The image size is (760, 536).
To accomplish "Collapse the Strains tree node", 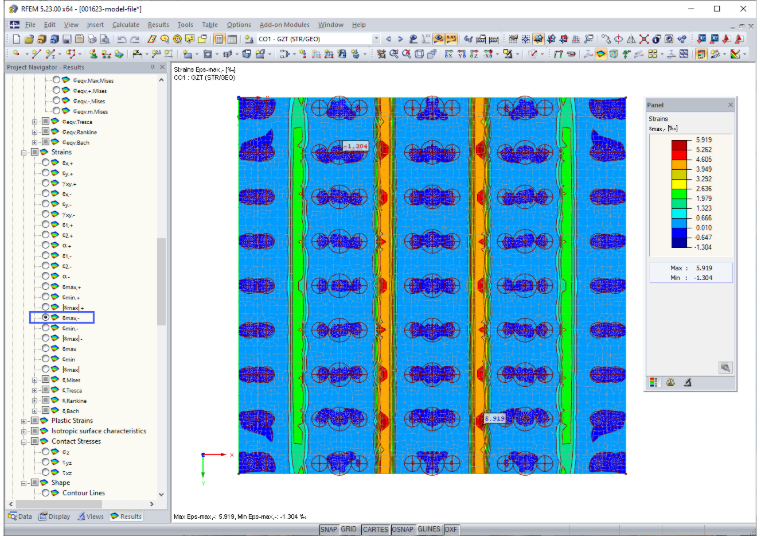I will (24, 152).
